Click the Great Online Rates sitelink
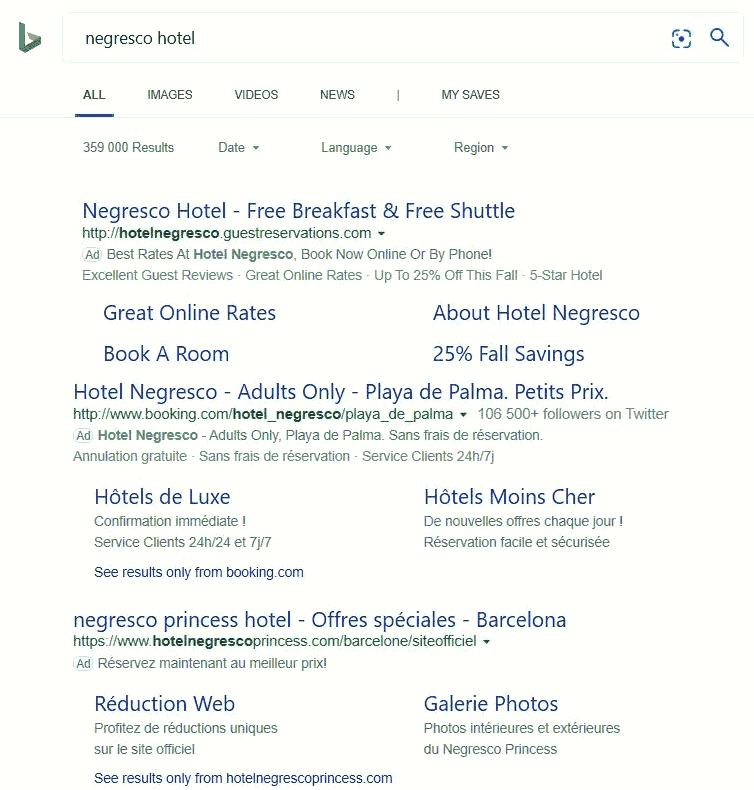The width and height of the screenshot is (754, 790). pyautogui.click(x=189, y=313)
